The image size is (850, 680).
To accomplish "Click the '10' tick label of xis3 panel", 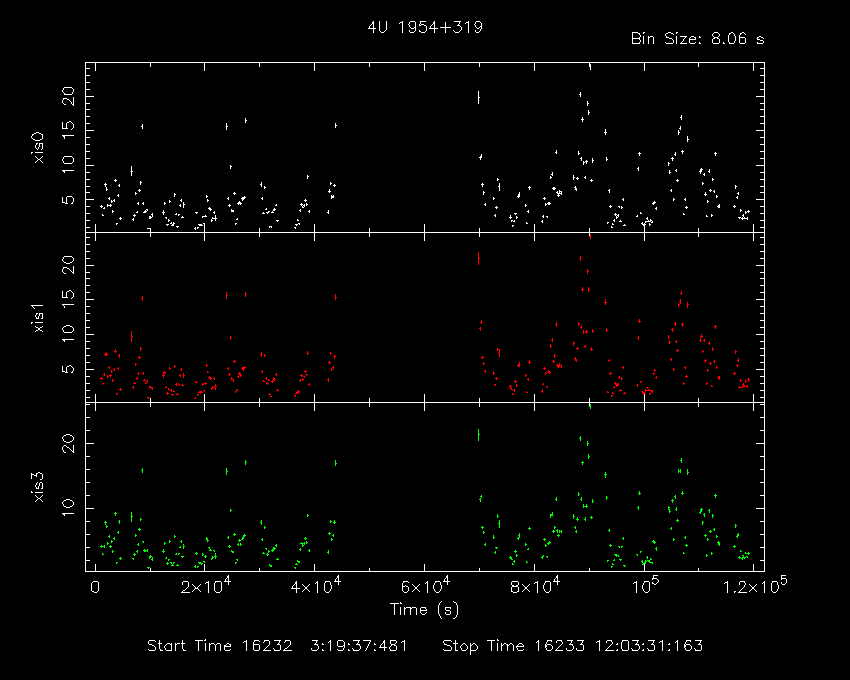I will (x=69, y=508).
